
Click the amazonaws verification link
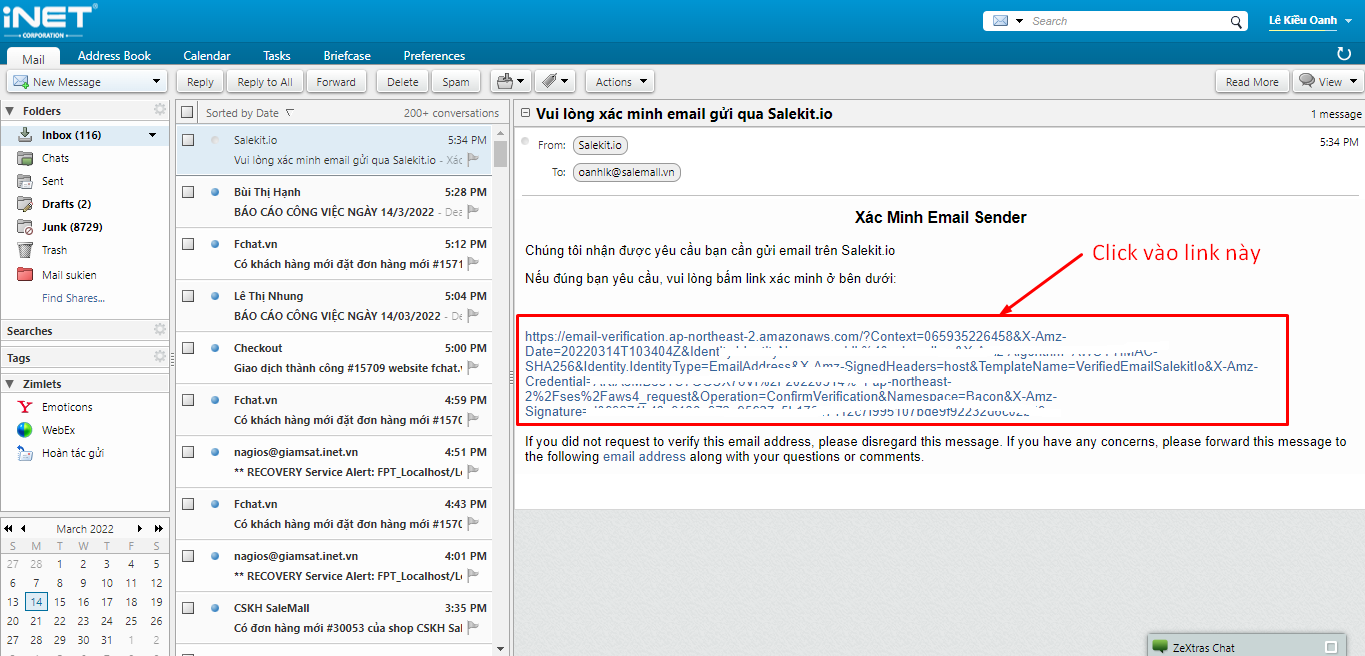(x=890, y=374)
